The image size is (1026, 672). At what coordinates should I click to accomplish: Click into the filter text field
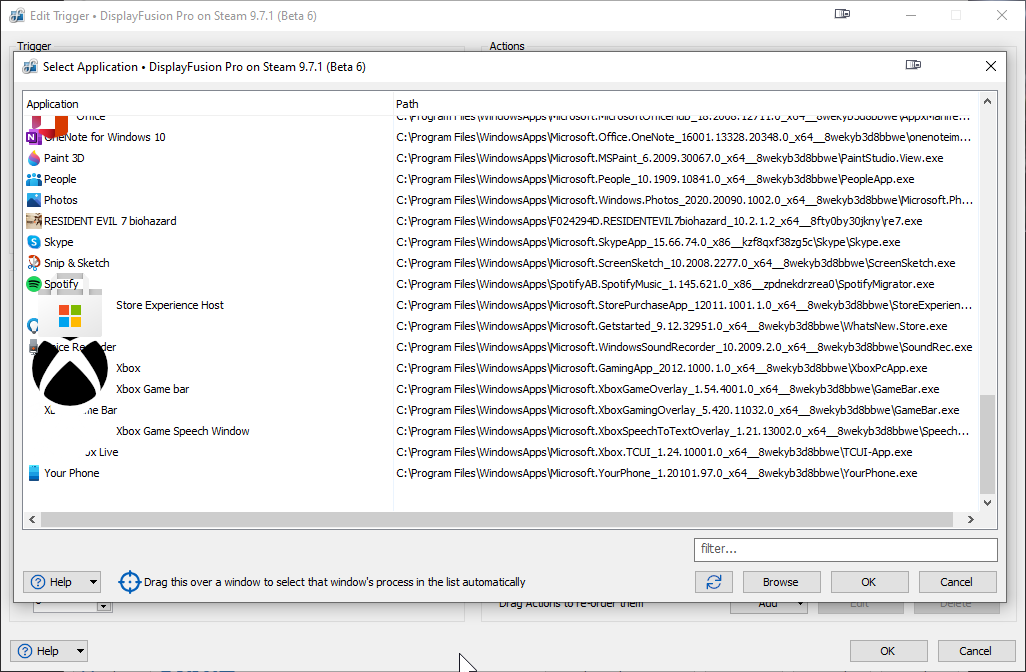click(845, 549)
